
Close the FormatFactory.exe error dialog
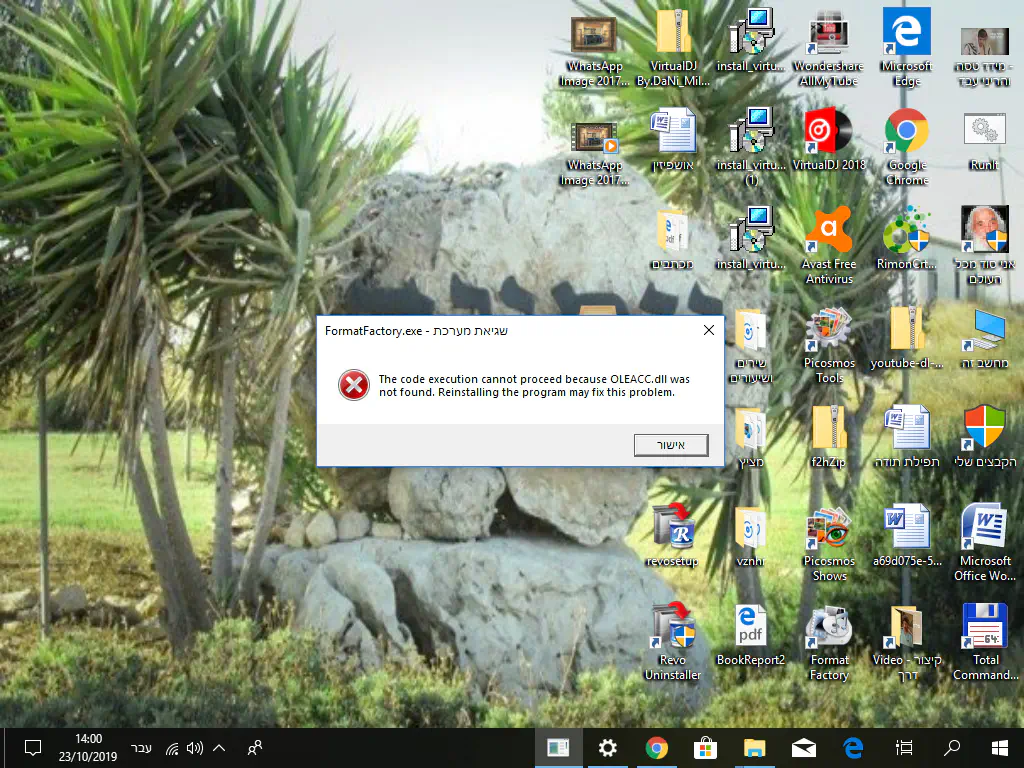708,331
